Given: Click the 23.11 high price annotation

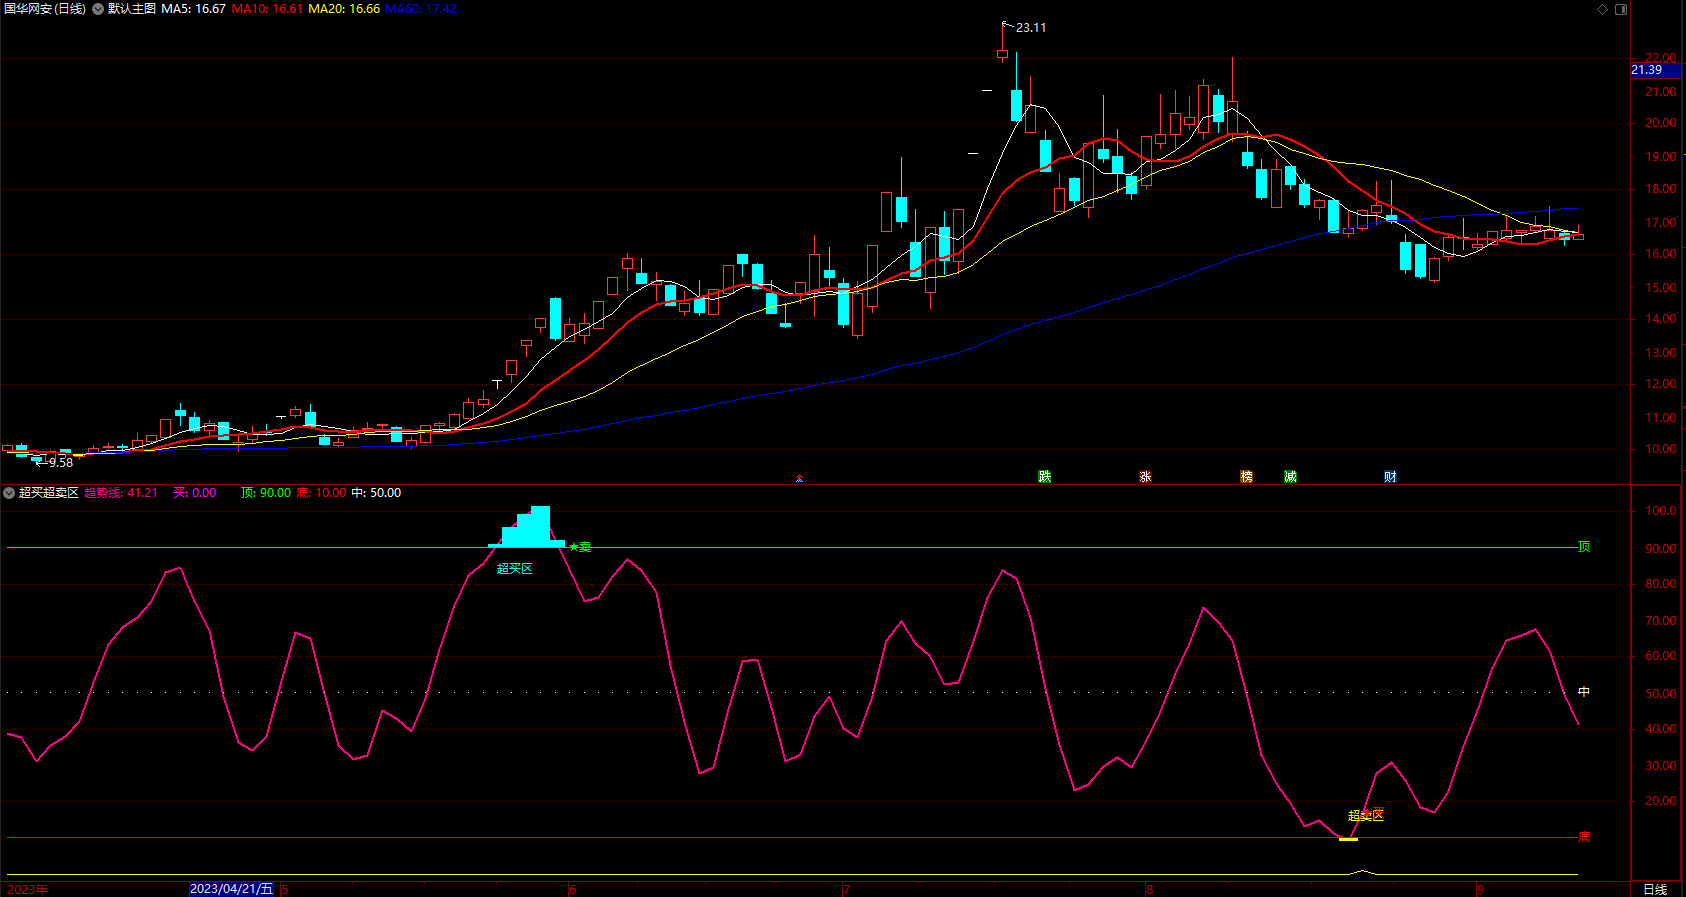Looking at the screenshot, I should coord(1031,28).
